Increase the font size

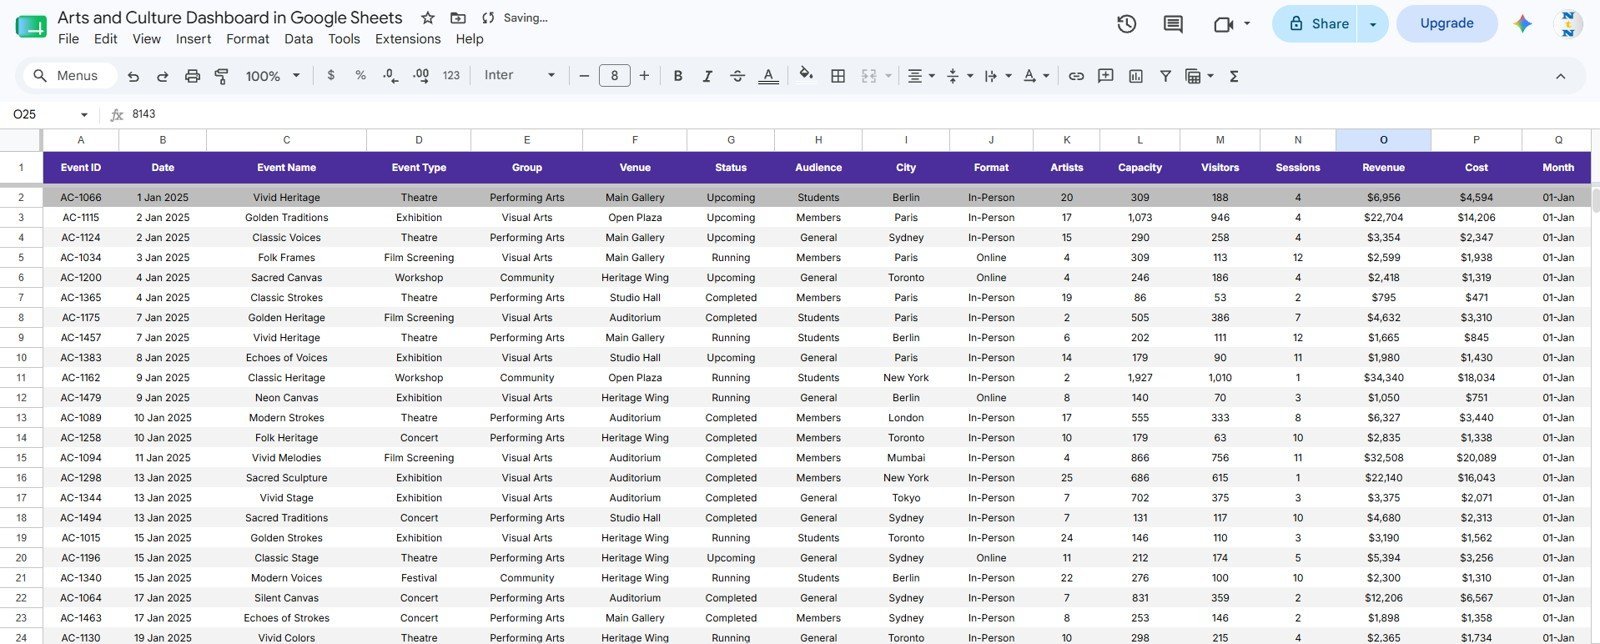click(x=644, y=76)
